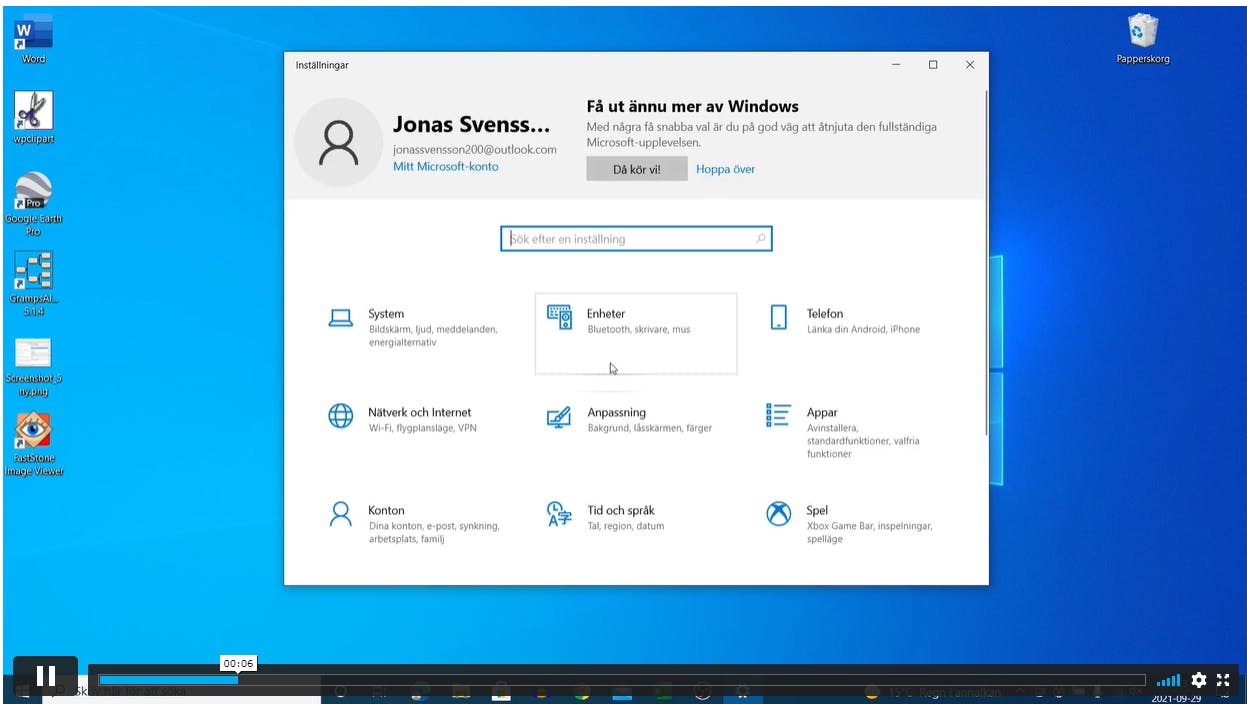Open the Spel Xbox icon
Image resolution: width=1247 pixels, height=704 pixels.
[779, 514]
